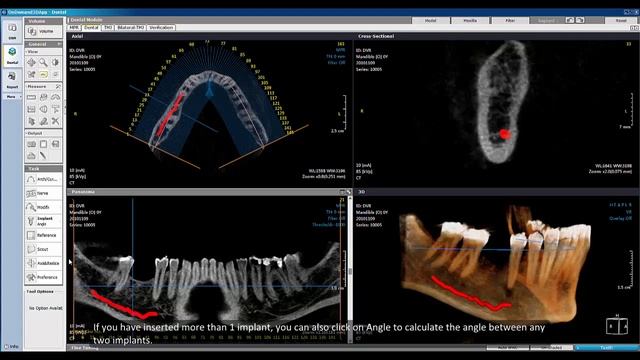Click the blue Task button in status bar
The height and width of the screenshot is (360, 640).
606,348
